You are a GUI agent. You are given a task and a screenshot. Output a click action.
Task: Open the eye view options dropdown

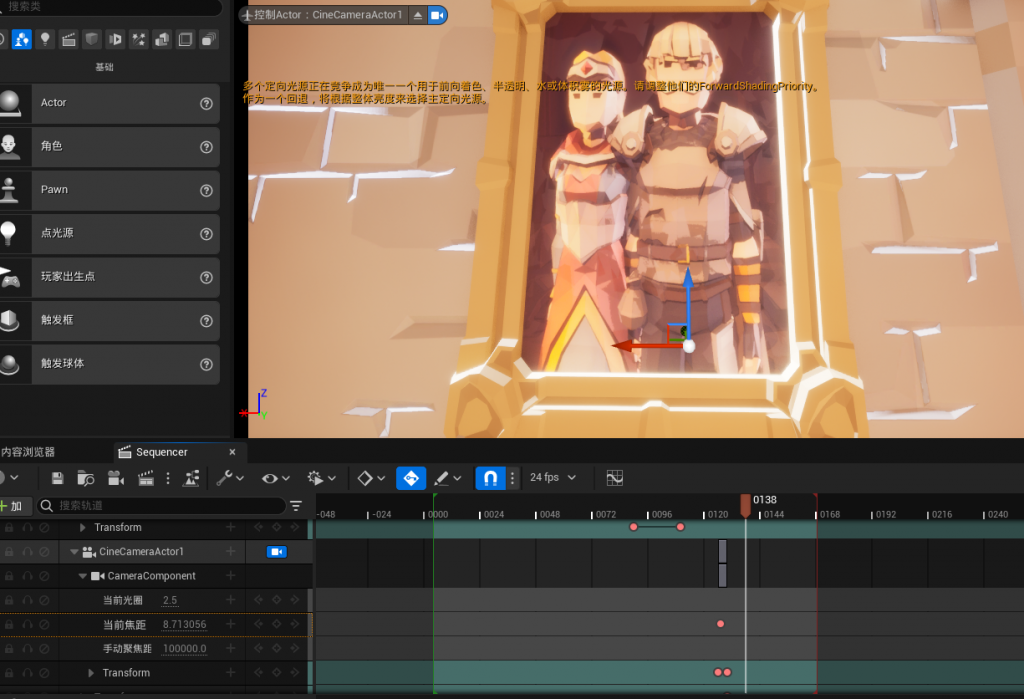click(276, 478)
